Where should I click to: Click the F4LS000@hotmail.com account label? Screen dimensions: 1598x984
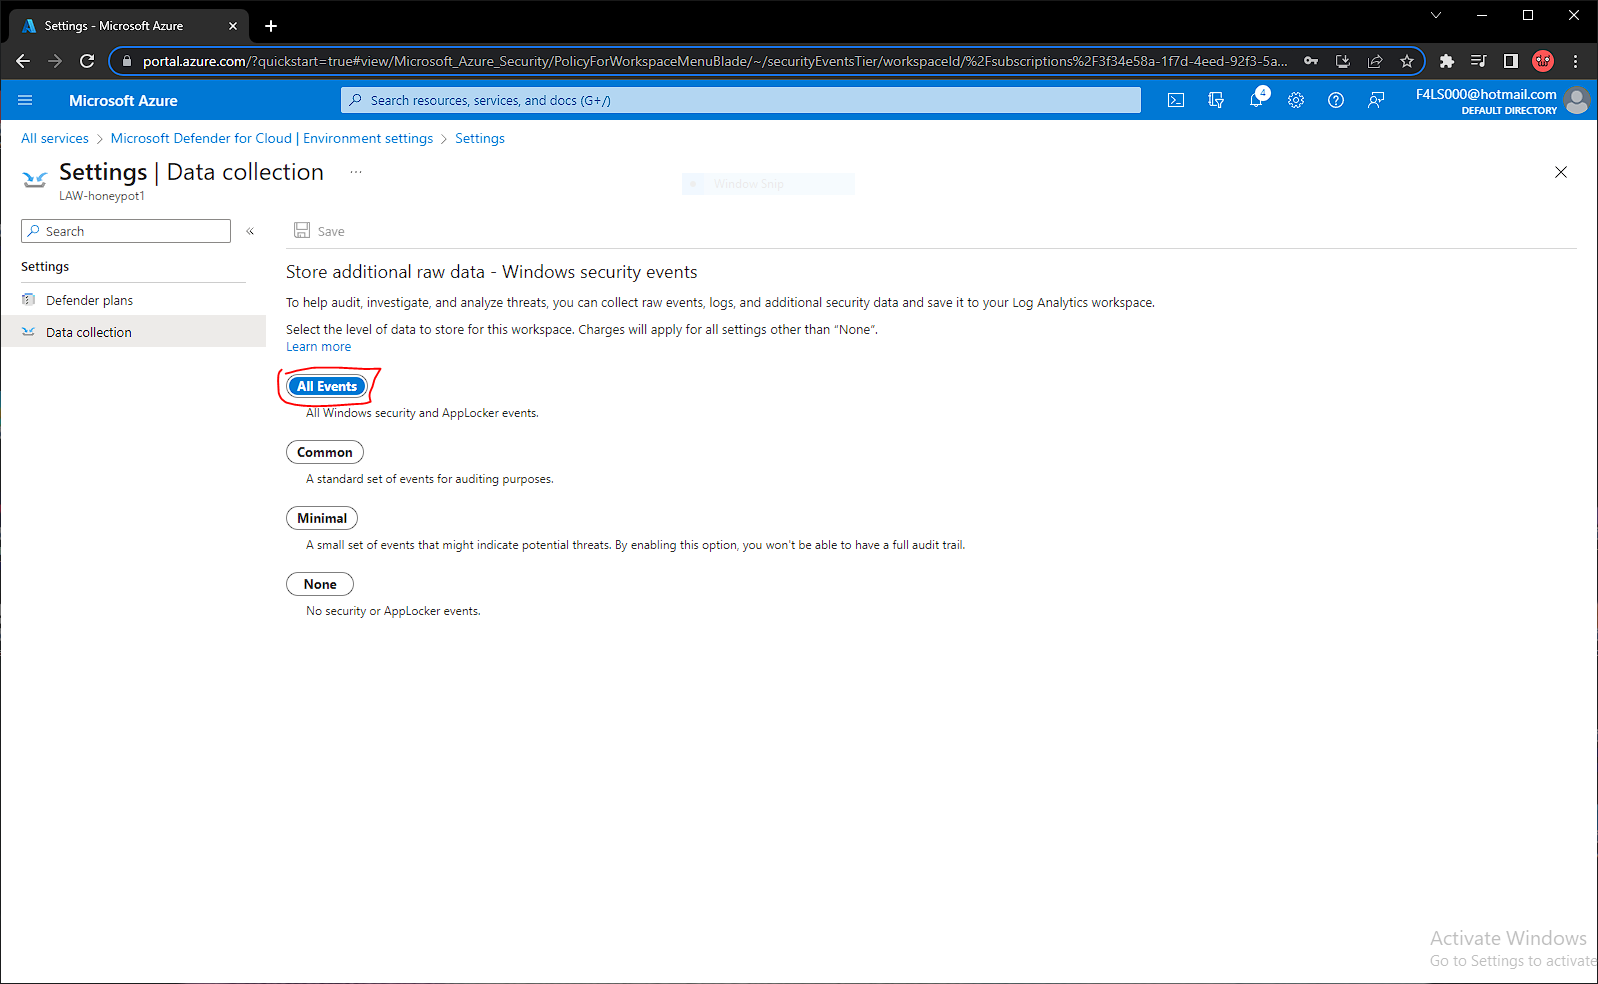(x=1486, y=94)
